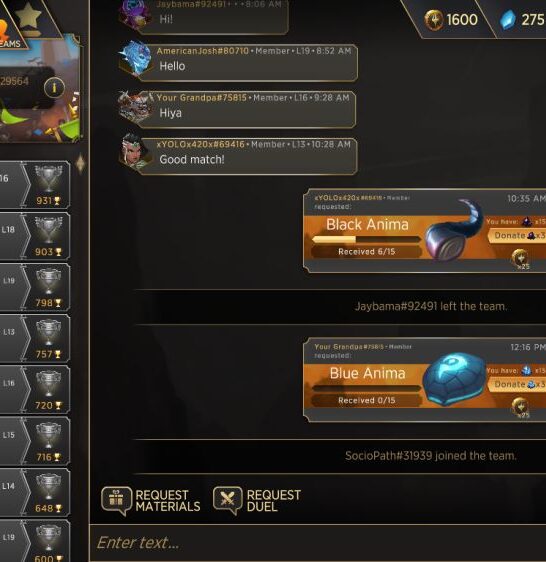Click AmericanJosh's blue avatar icon
The width and height of the screenshot is (546, 562).
pyautogui.click(x=135, y=59)
